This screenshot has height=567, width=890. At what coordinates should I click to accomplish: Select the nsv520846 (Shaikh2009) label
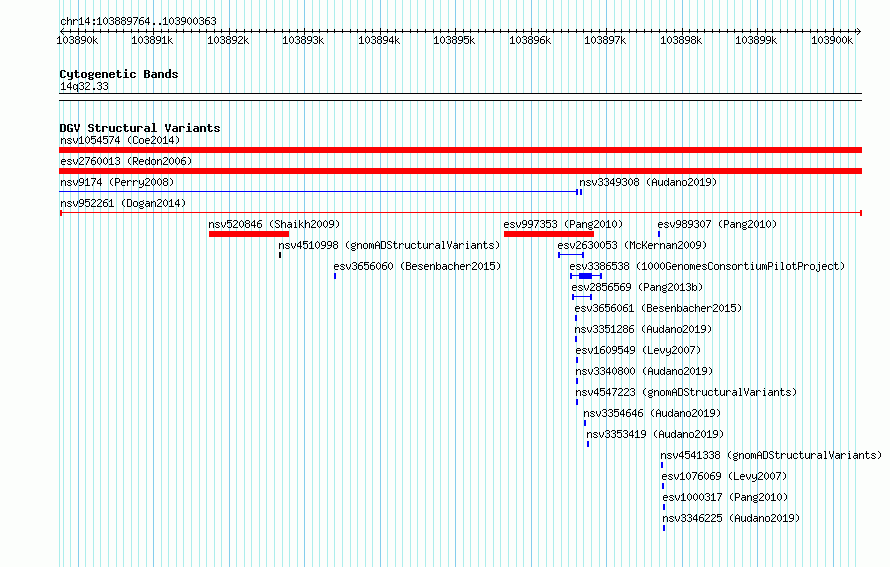pos(274,224)
